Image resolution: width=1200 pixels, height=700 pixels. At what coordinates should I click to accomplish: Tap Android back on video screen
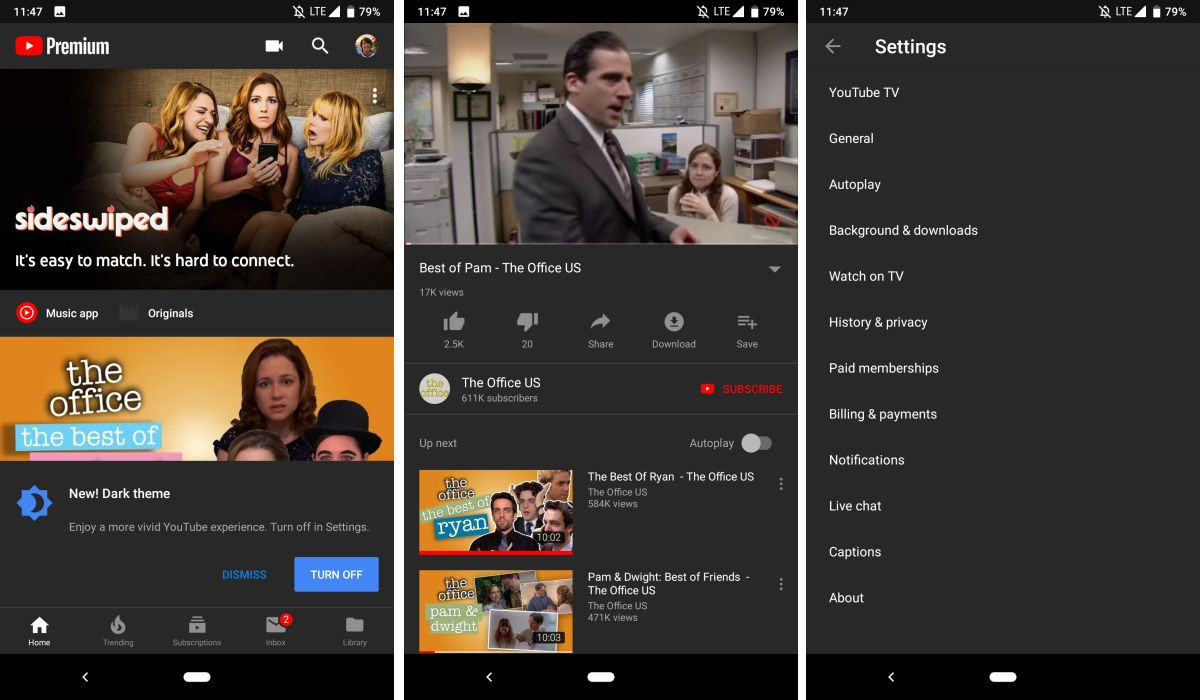(489, 677)
